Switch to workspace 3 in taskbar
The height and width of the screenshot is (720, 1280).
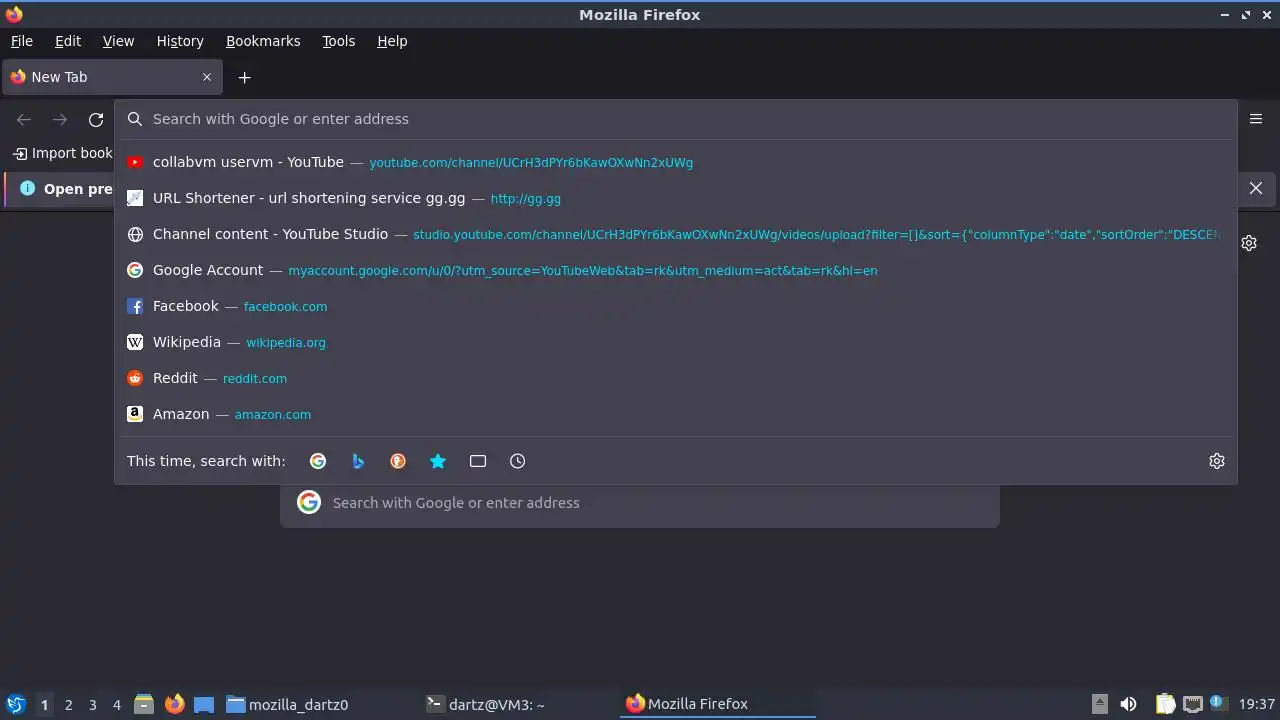92,704
